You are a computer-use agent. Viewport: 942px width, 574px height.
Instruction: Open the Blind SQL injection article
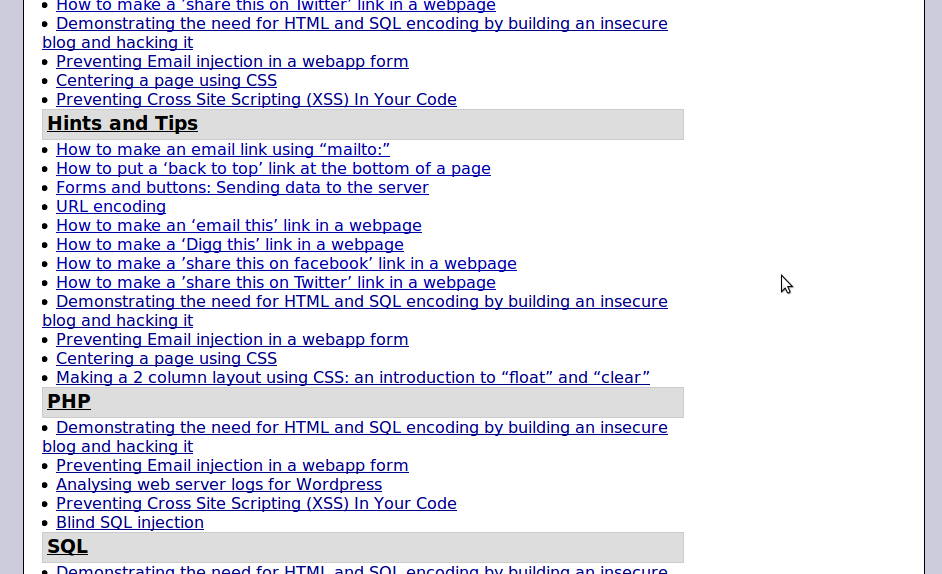tap(130, 522)
